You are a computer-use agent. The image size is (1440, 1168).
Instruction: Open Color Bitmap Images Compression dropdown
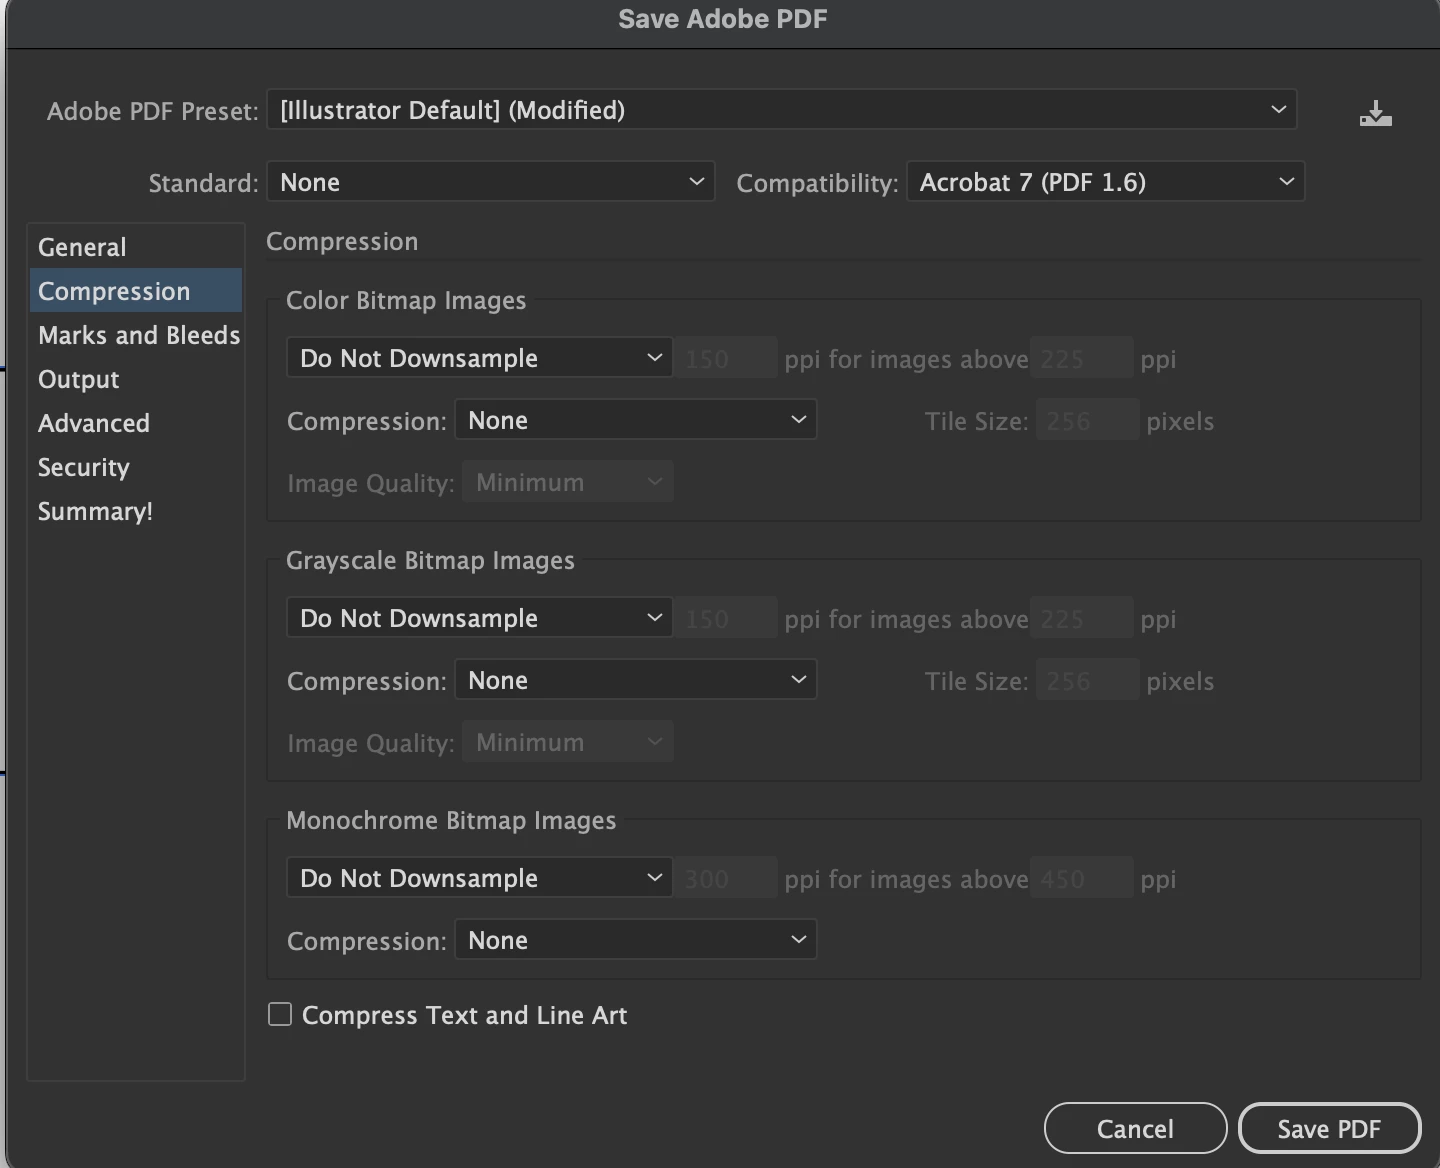point(636,420)
